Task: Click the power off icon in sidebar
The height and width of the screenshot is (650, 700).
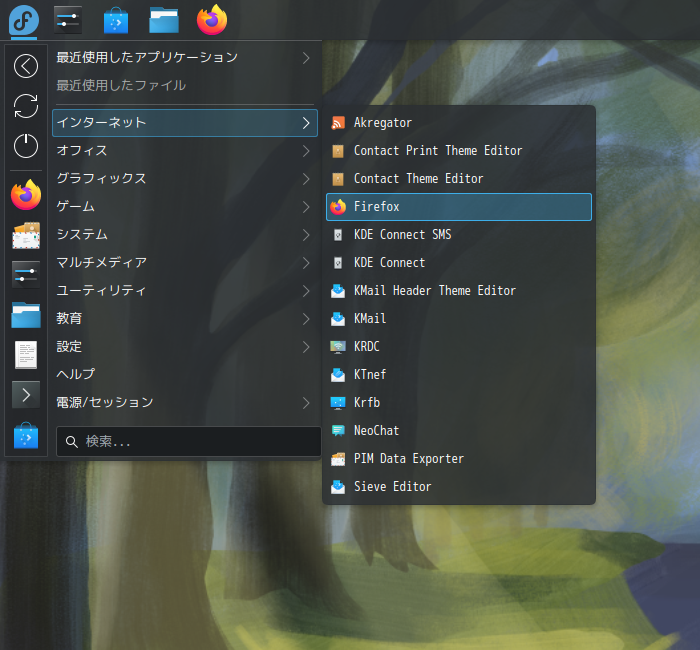Action: (26, 146)
